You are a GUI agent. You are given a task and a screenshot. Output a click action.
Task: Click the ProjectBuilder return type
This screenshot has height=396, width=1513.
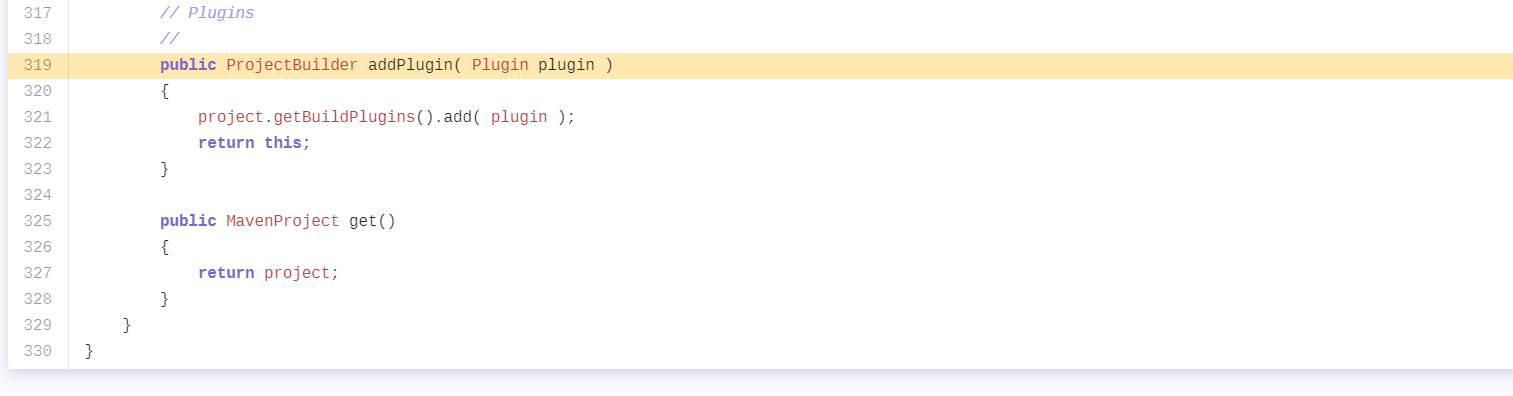click(292, 65)
